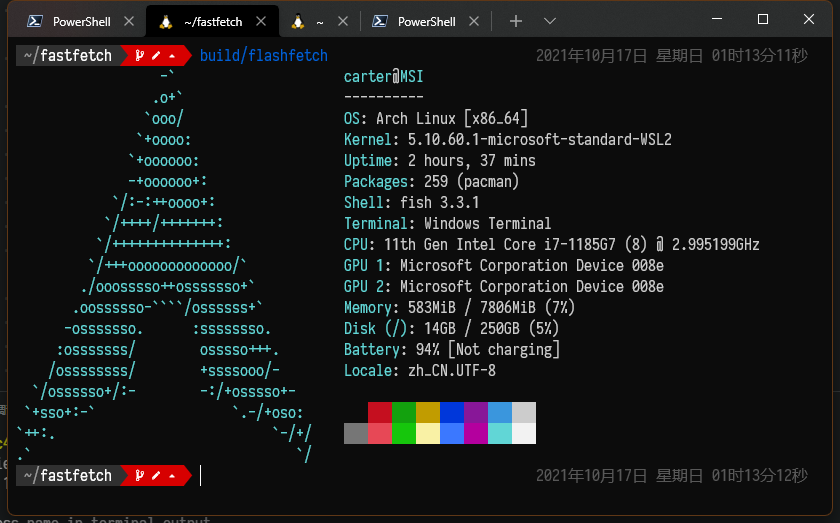The width and height of the screenshot is (840, 523).
Task: Click the pale yellow color block
Action: [428, 434]
